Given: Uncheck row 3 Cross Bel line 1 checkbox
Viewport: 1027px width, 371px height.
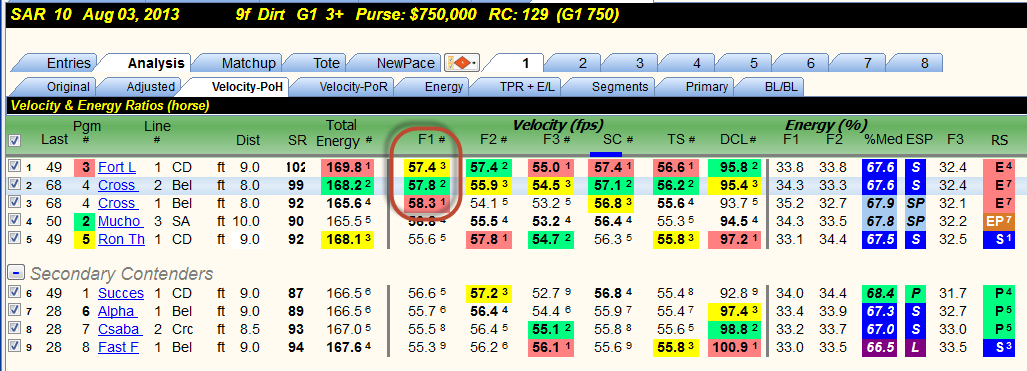Looking at the screenshot, I should pos(13,203).
